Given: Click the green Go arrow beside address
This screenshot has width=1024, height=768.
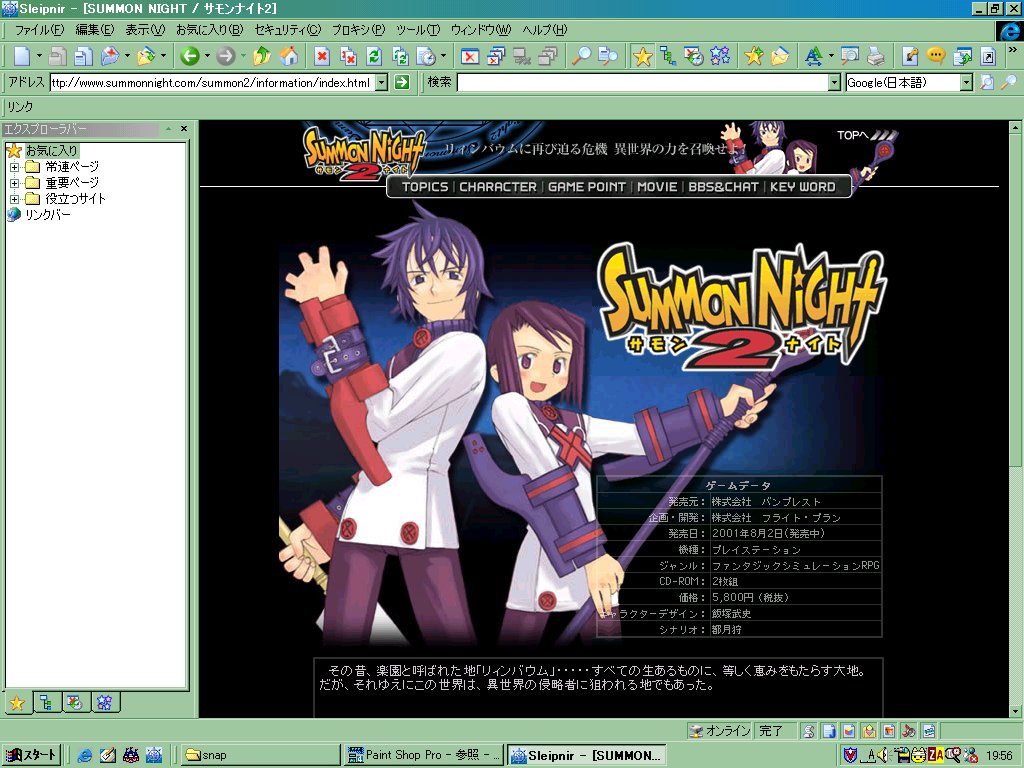Looking at the screenshot, I should tap(402, 82).
